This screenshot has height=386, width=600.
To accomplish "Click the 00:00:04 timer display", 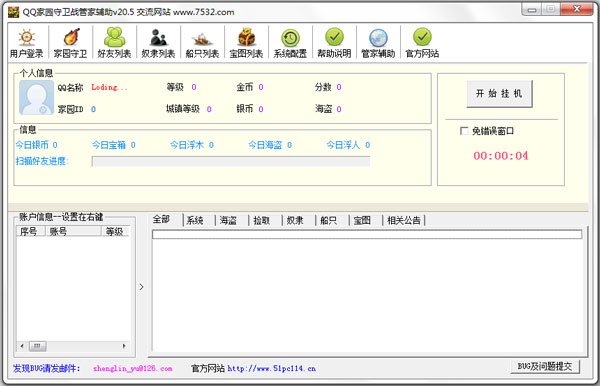I will 501,156.
